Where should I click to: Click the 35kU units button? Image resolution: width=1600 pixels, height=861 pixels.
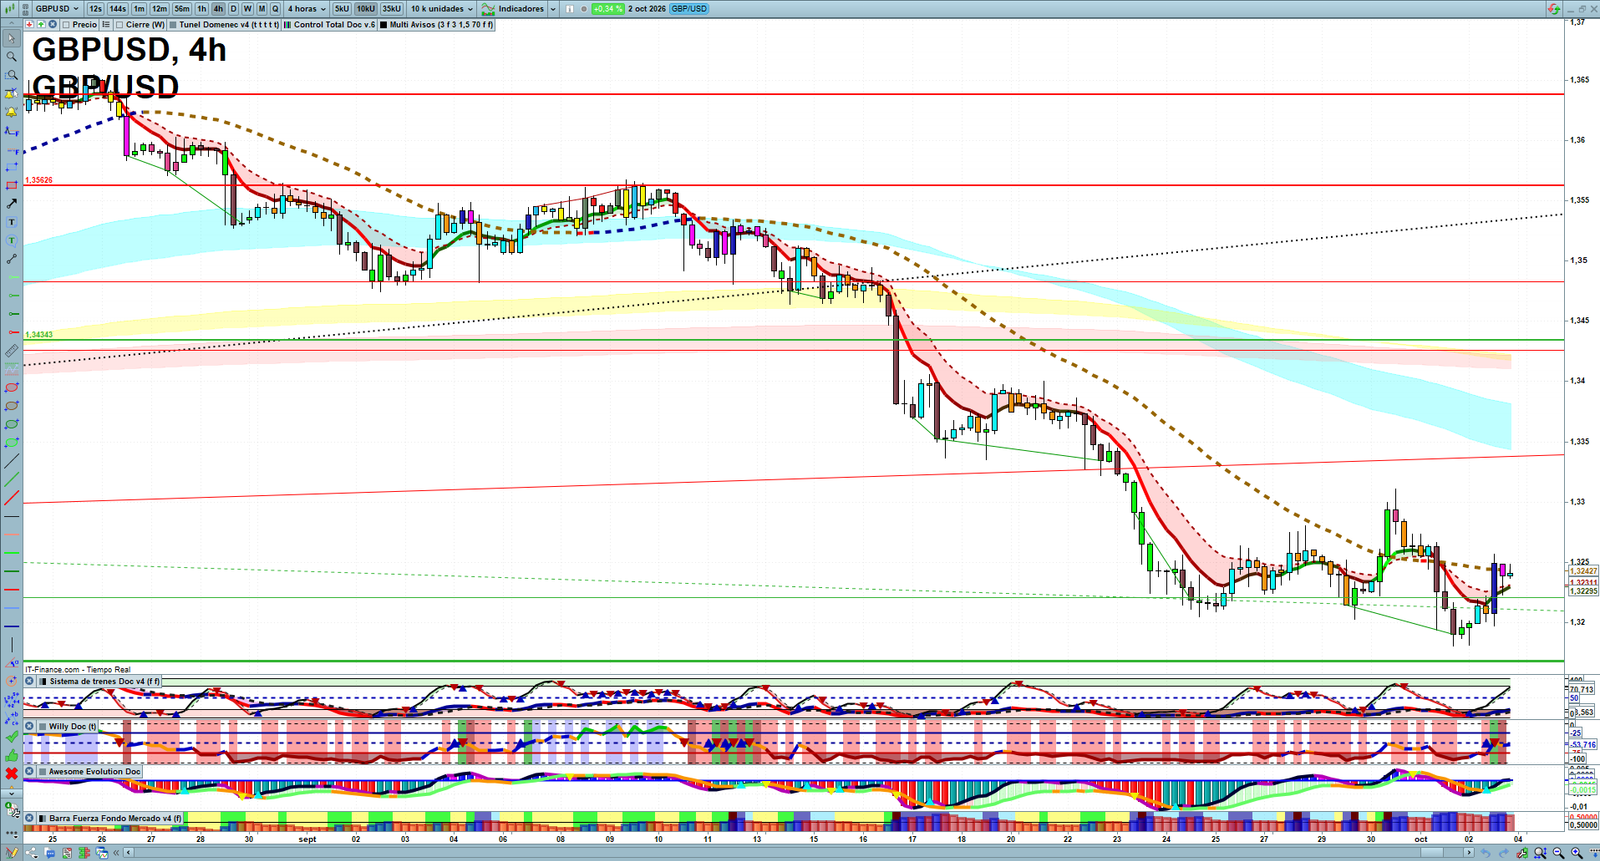[391, 9]
